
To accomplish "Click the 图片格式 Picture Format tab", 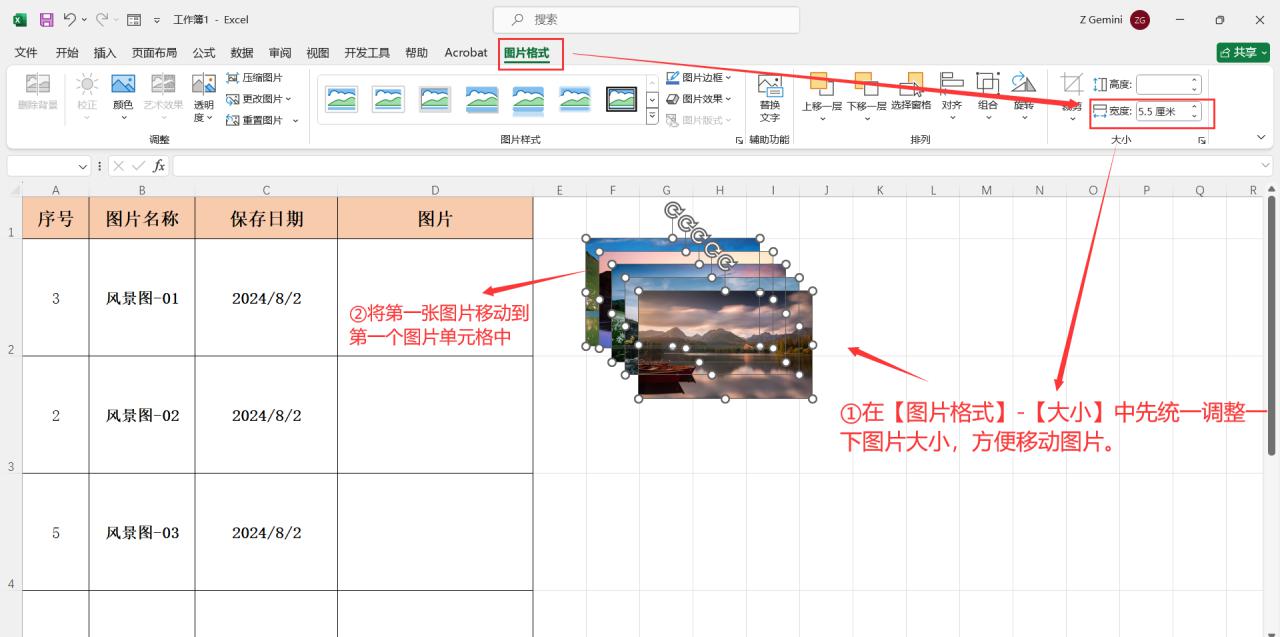I will tap(527, 53).
